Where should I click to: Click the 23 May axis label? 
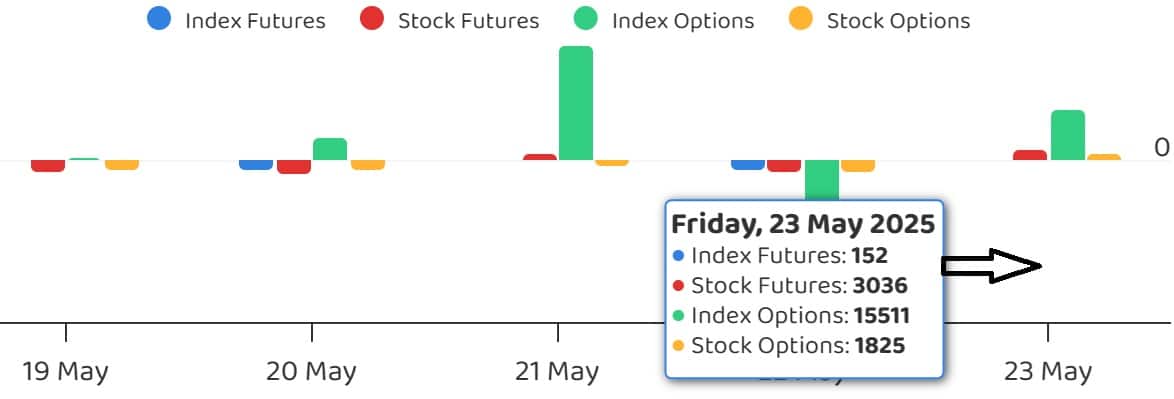[x=1047, y=371]
